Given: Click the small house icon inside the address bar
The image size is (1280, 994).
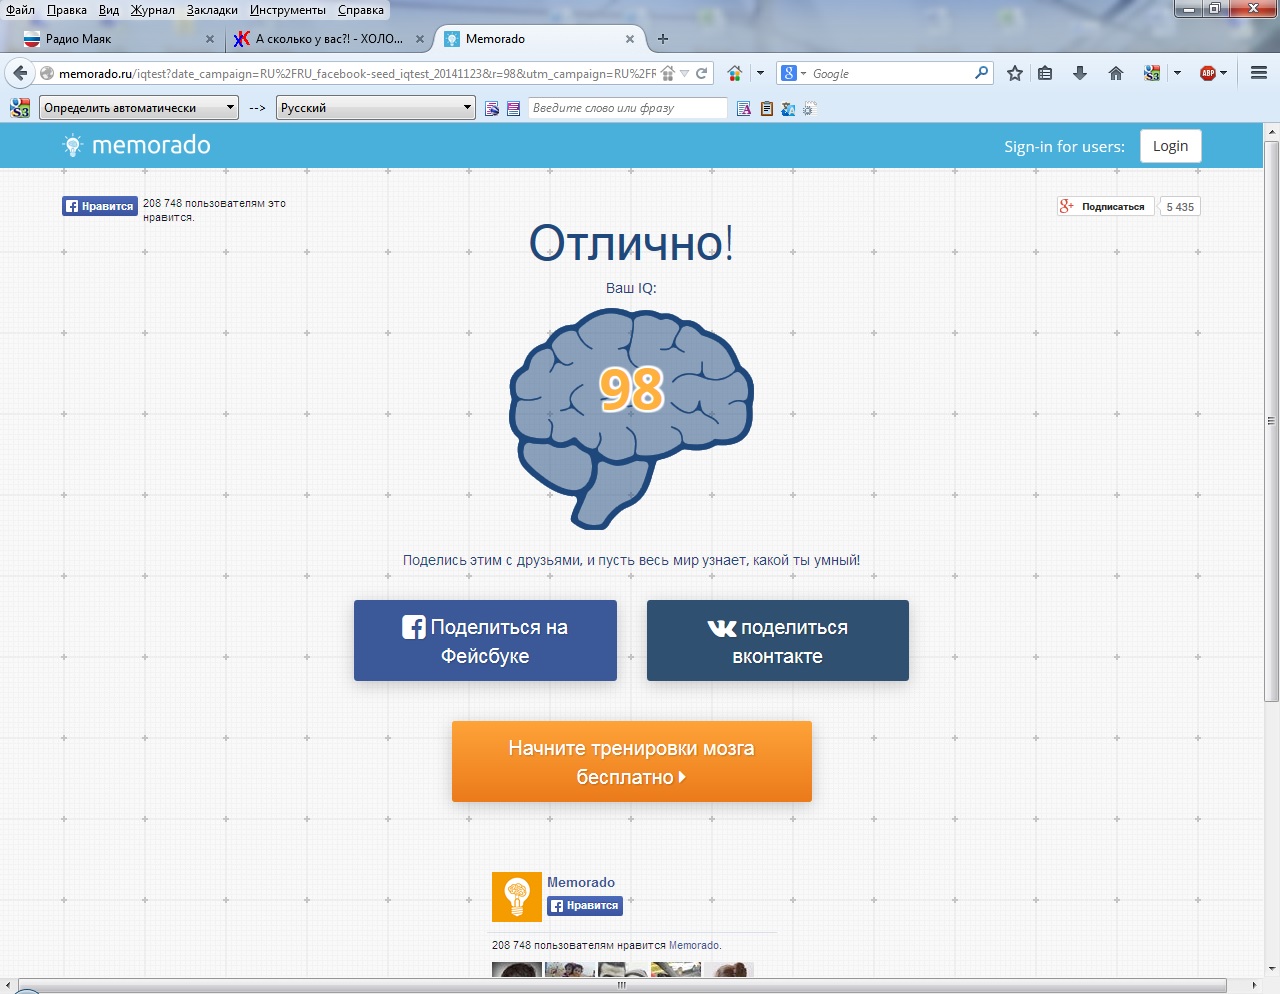Looking at the screenshot, I should 668,74.
